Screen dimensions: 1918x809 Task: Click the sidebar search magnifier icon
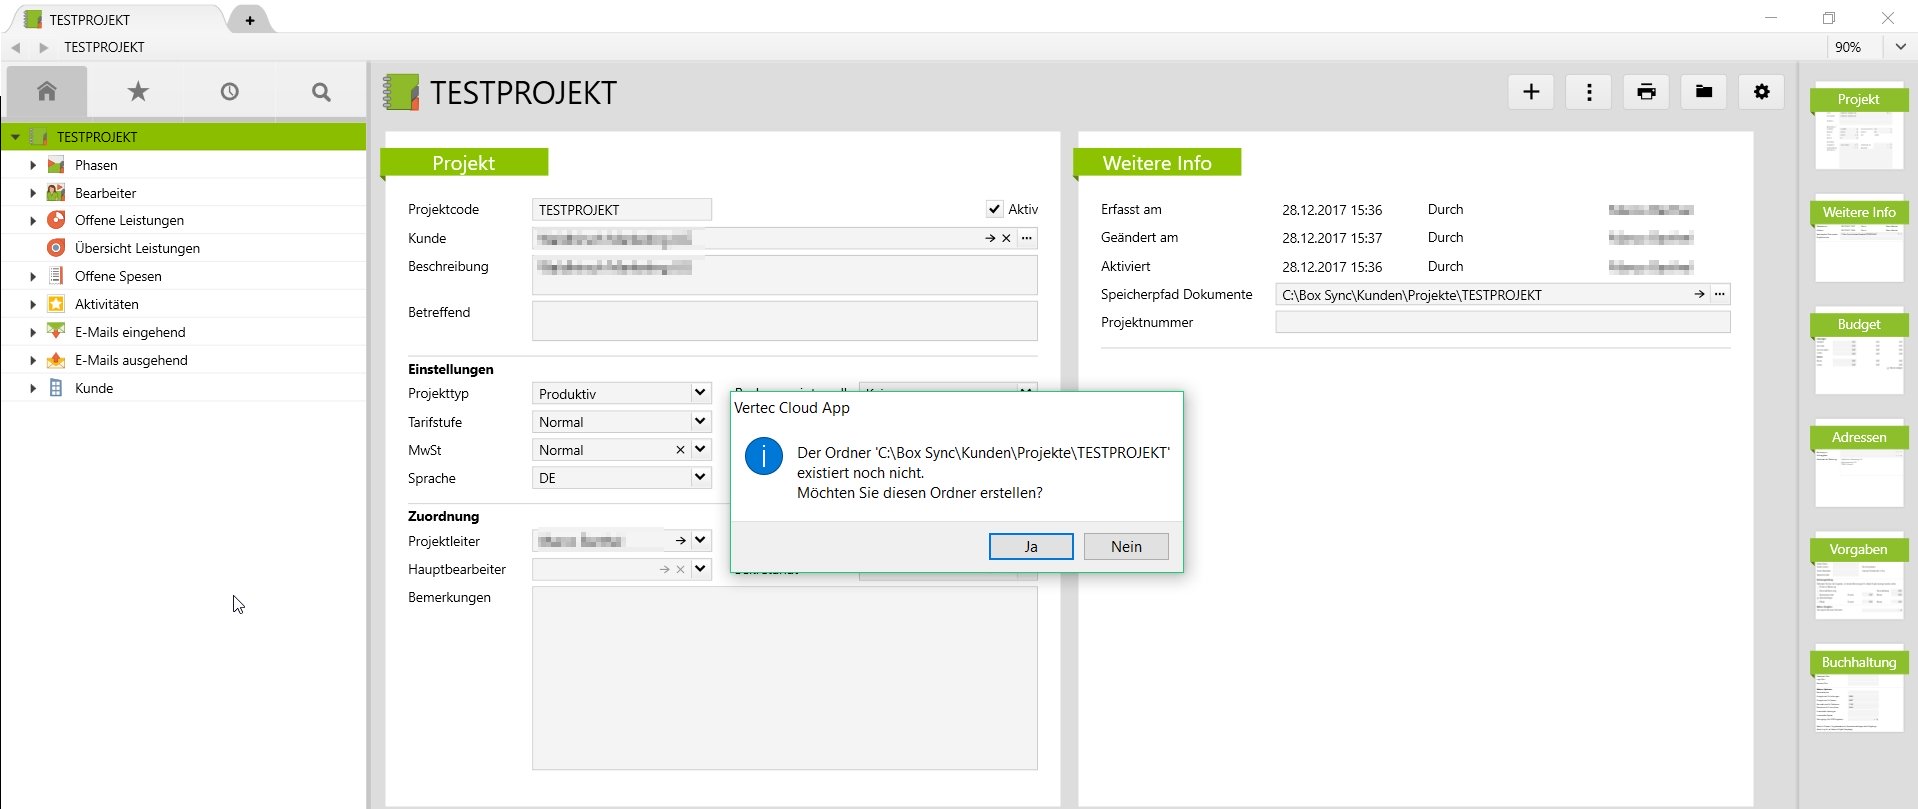coord(321,92)
